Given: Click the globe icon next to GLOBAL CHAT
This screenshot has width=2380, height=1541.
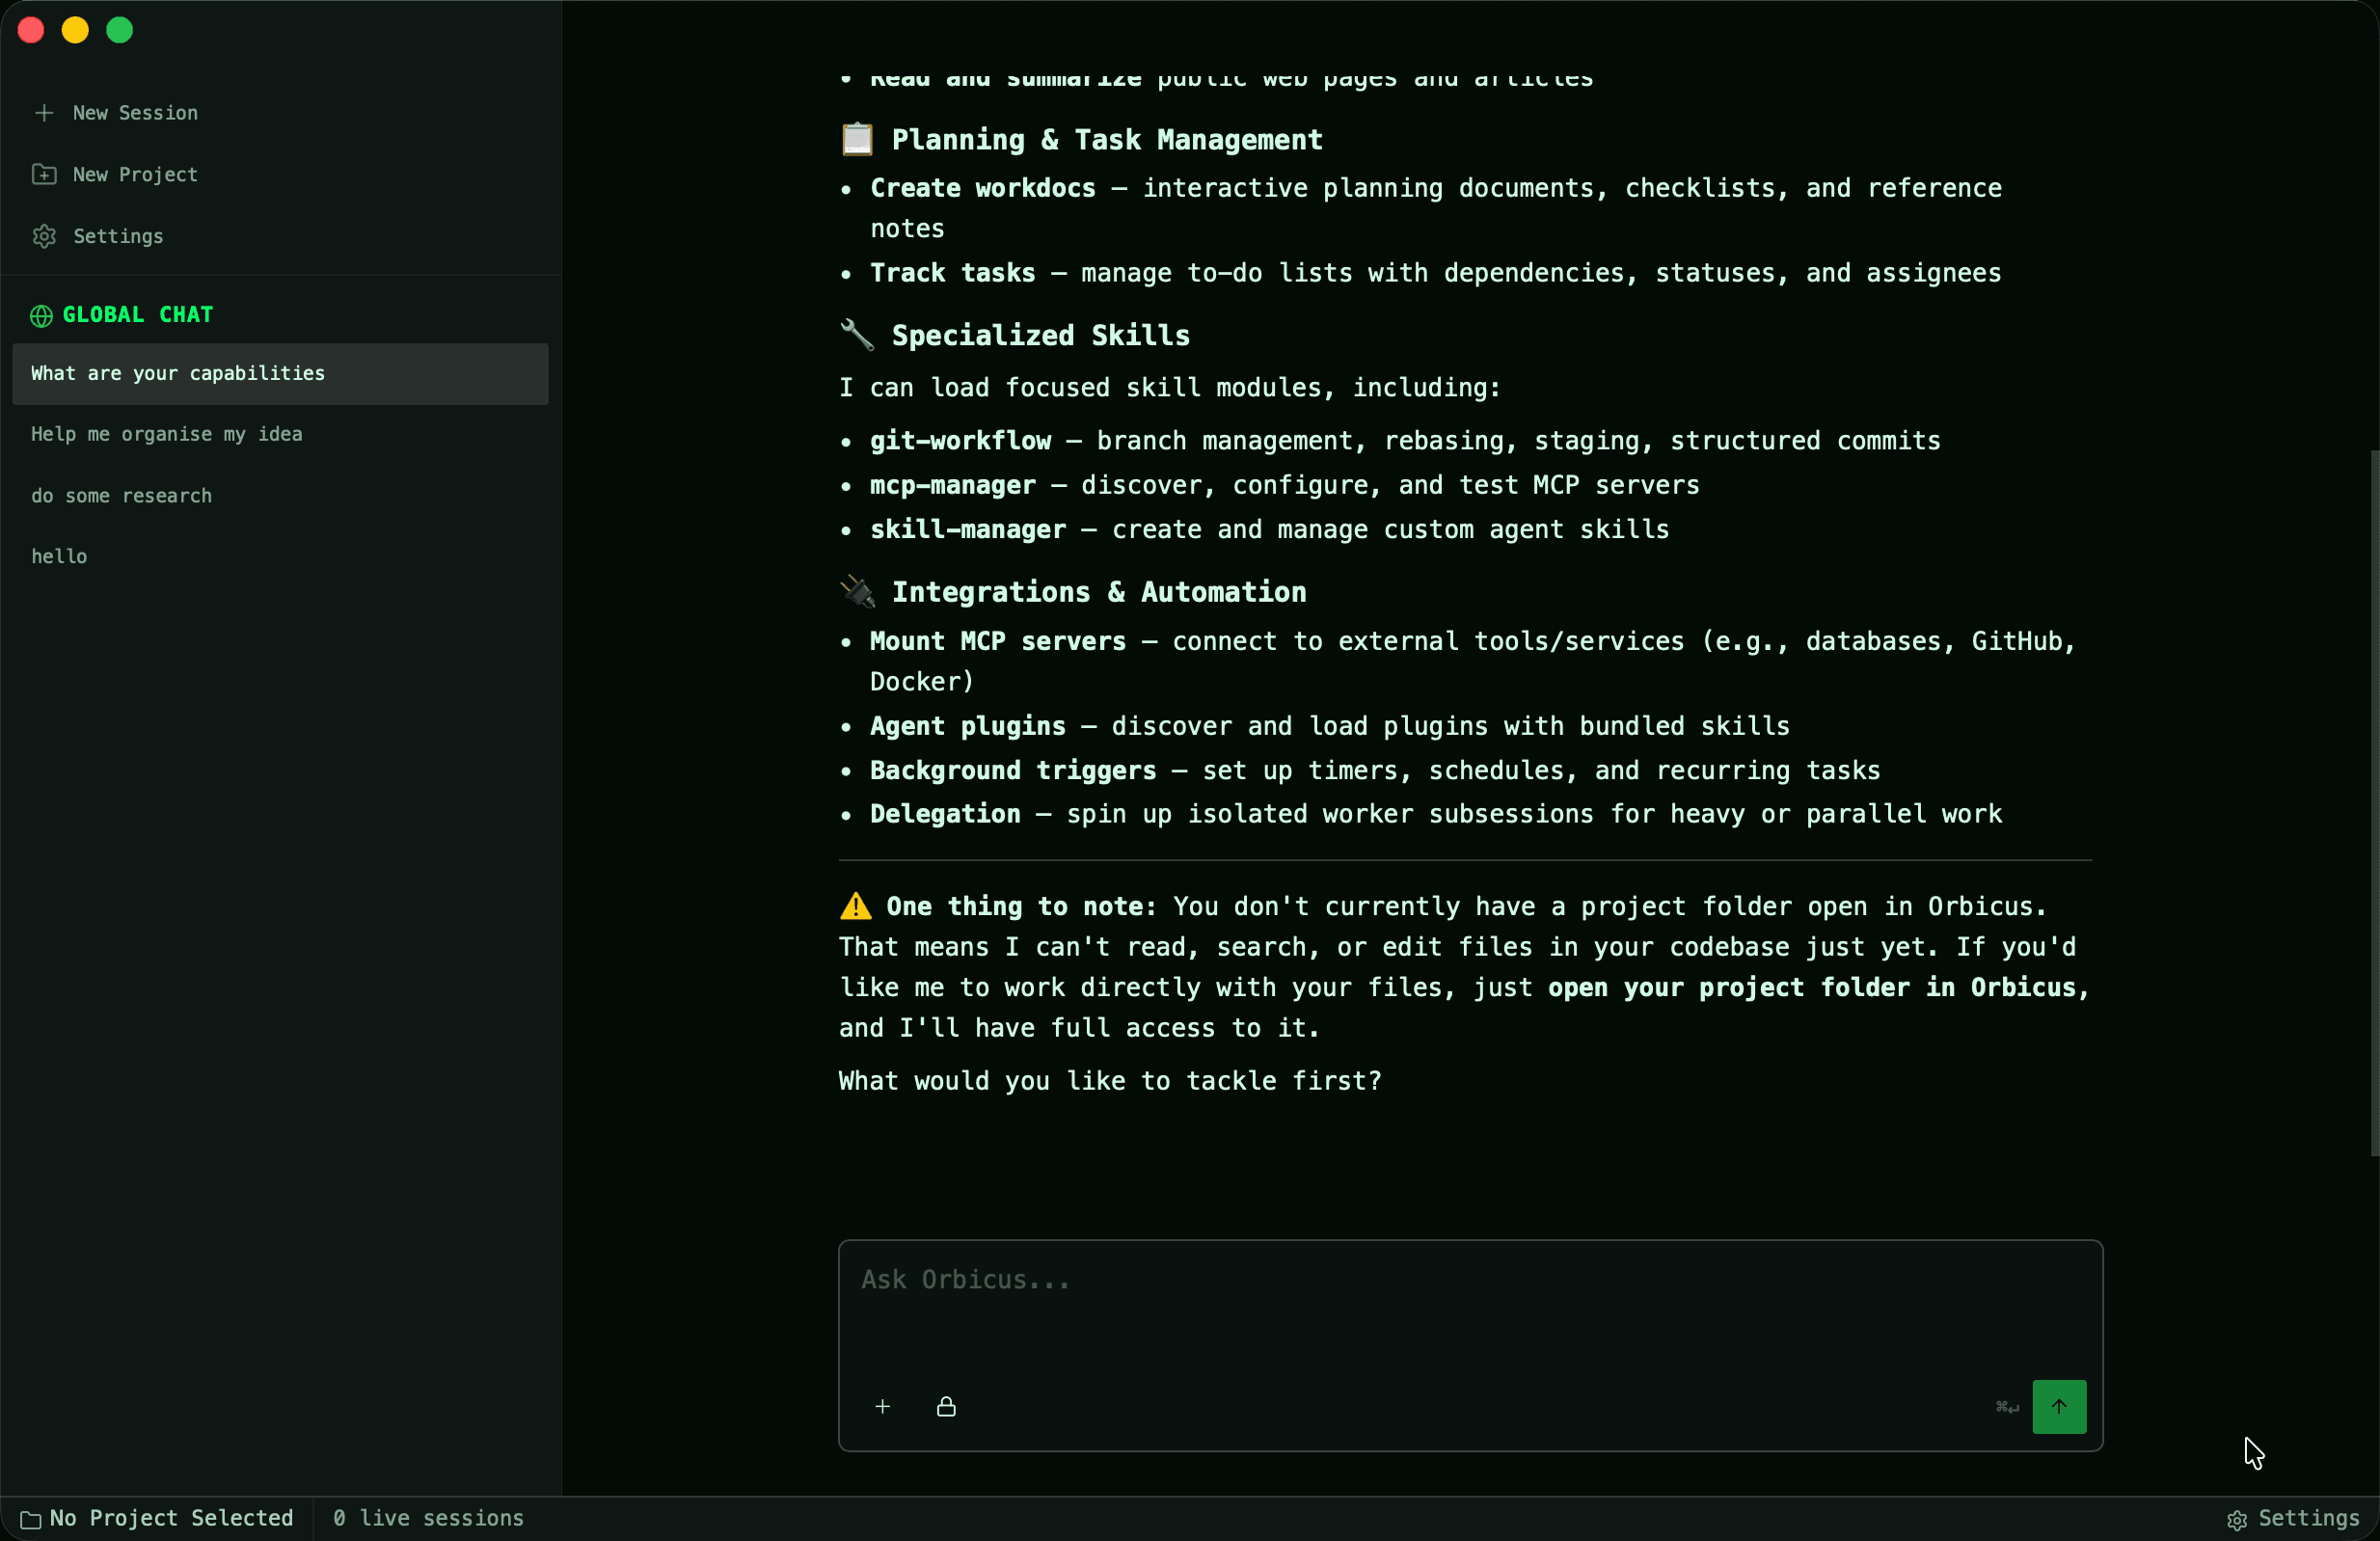Looking at the screenshot, I should pyautogui.click(x=41, y=316).
